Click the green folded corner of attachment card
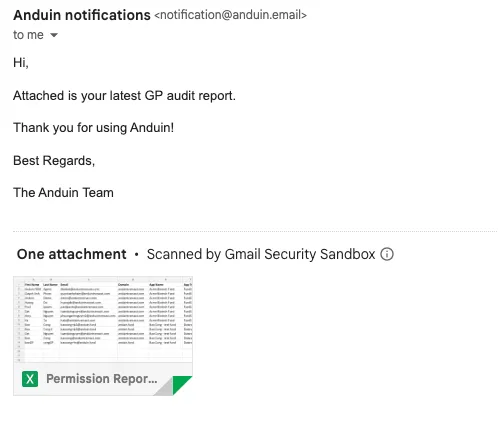 coord(182,384)
